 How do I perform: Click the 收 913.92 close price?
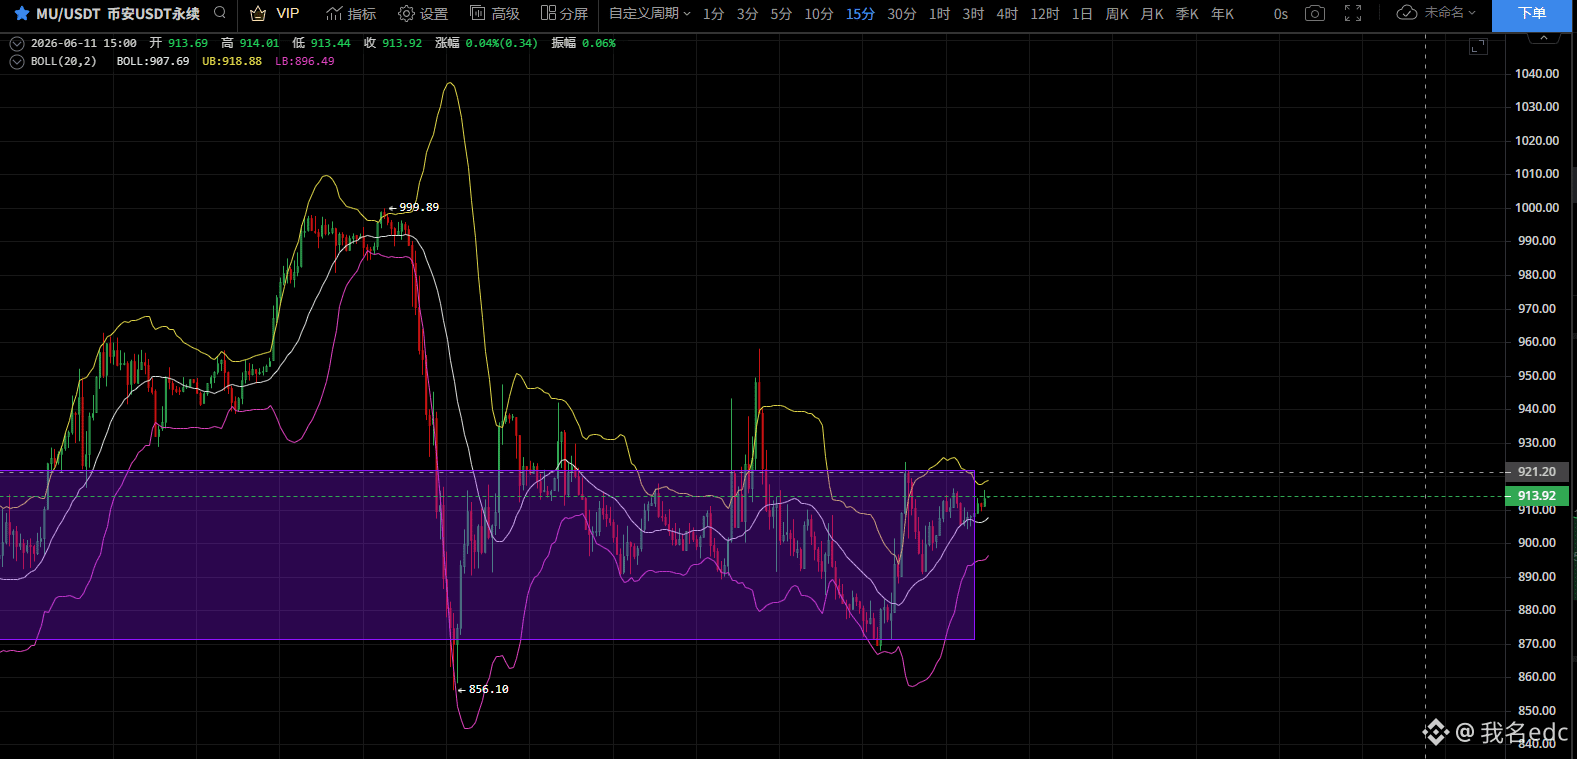click(393, 43)
